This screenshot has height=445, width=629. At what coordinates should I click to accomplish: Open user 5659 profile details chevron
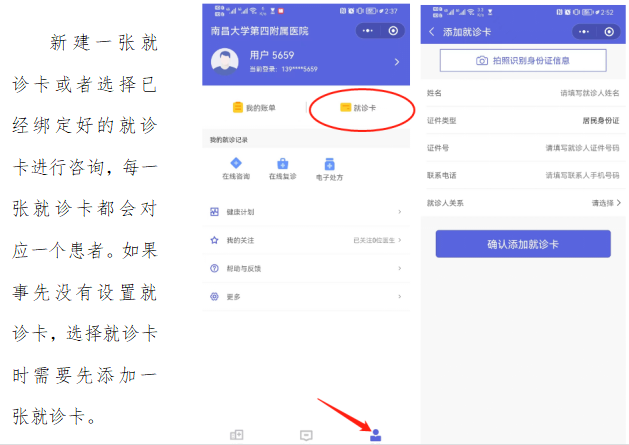point(396,63)
